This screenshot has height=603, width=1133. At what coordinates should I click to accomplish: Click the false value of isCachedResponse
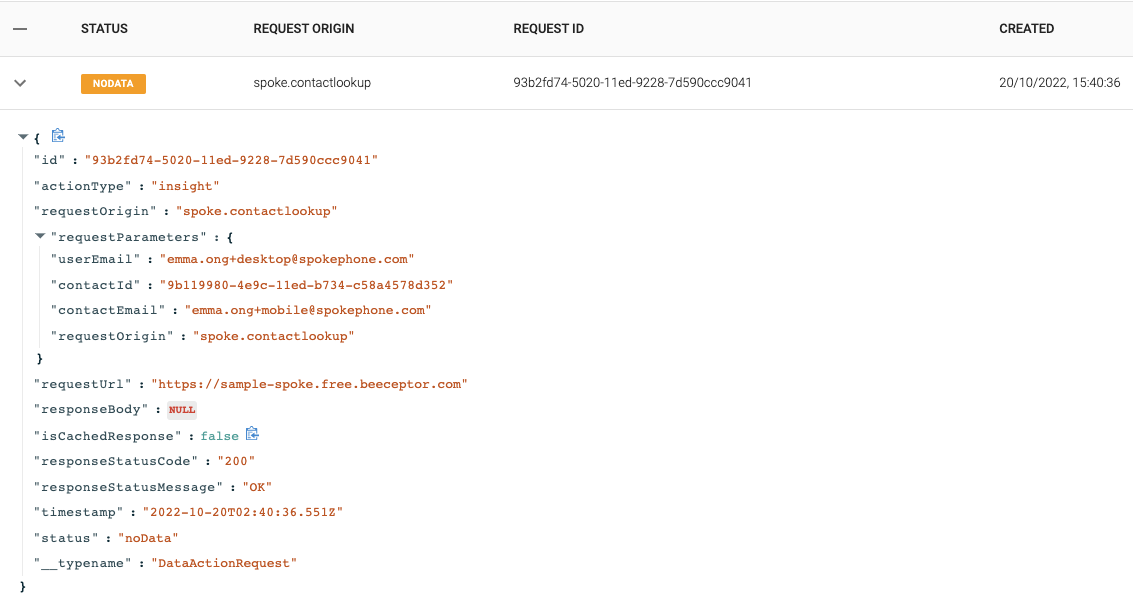(x=219, y=434)
